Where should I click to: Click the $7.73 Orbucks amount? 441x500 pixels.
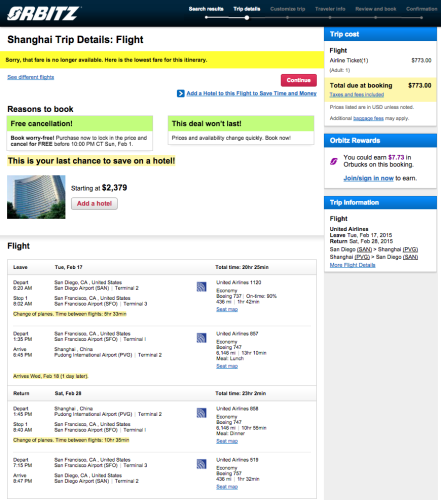click(x=396, y=157)
